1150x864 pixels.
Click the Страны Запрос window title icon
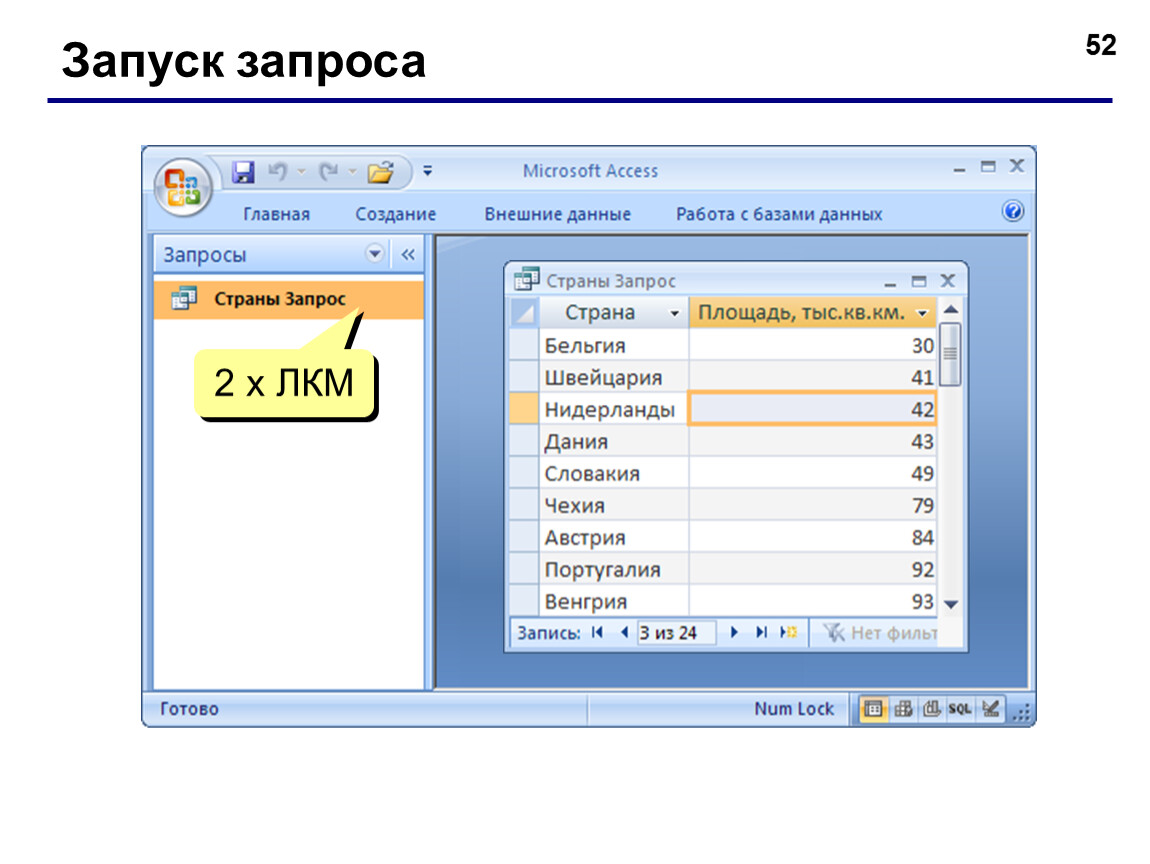pyautogui.click(x=527, y=279)
